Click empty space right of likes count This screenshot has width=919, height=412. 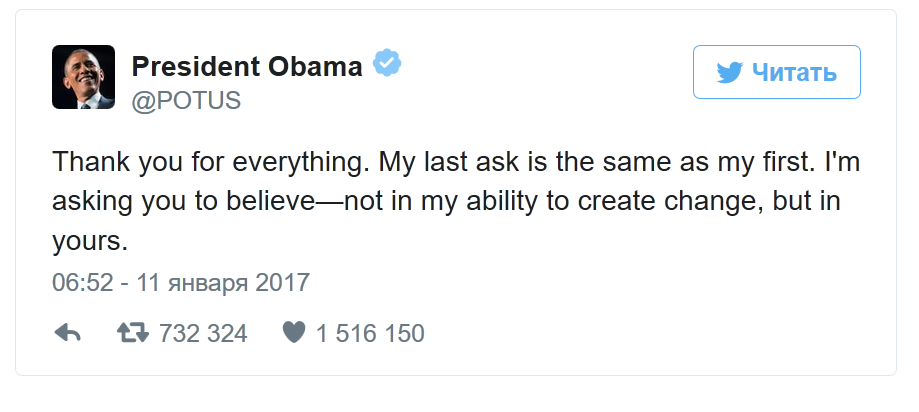pos(650,333)
